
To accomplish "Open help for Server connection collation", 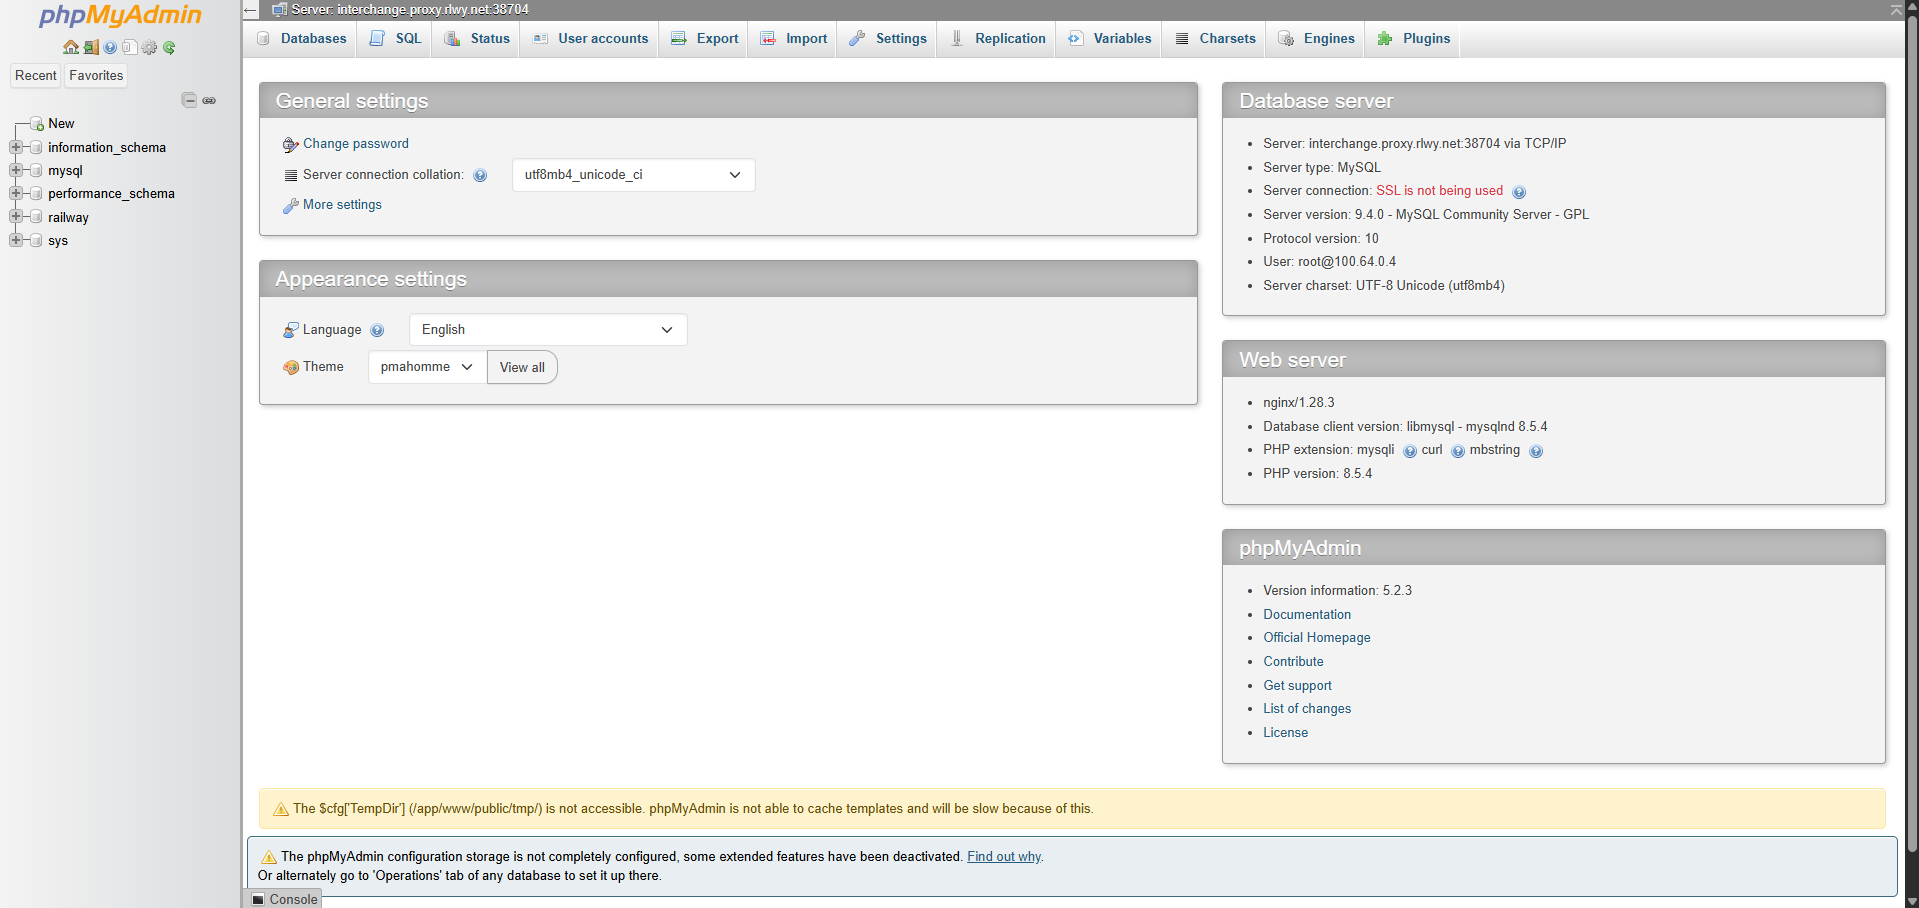I will (x=481, y=175).
